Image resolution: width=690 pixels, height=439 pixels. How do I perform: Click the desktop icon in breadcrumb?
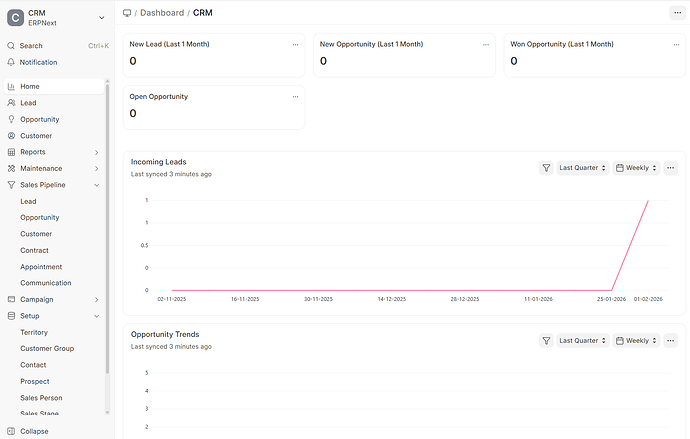click(x=127, y=13)
